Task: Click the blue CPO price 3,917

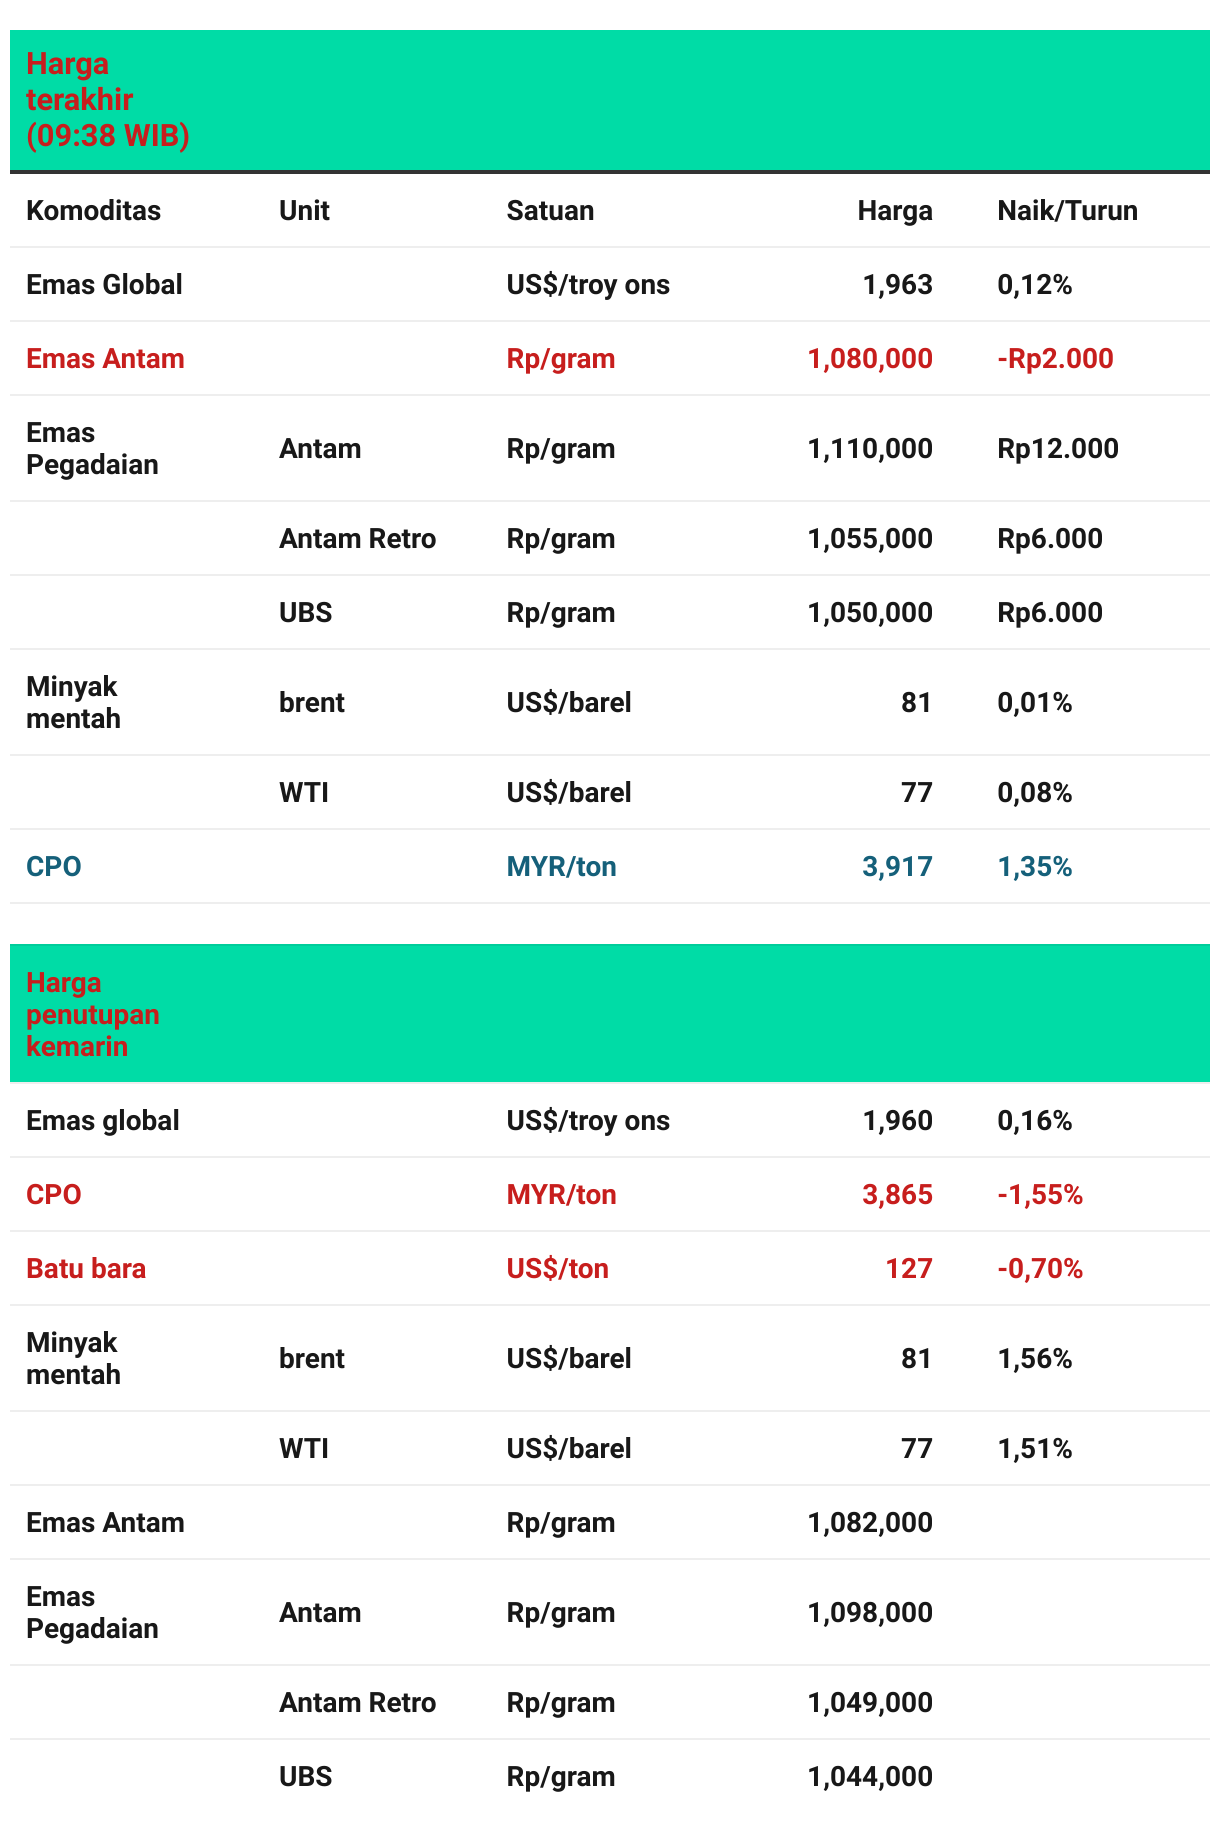Action: [x=897, y=867]
